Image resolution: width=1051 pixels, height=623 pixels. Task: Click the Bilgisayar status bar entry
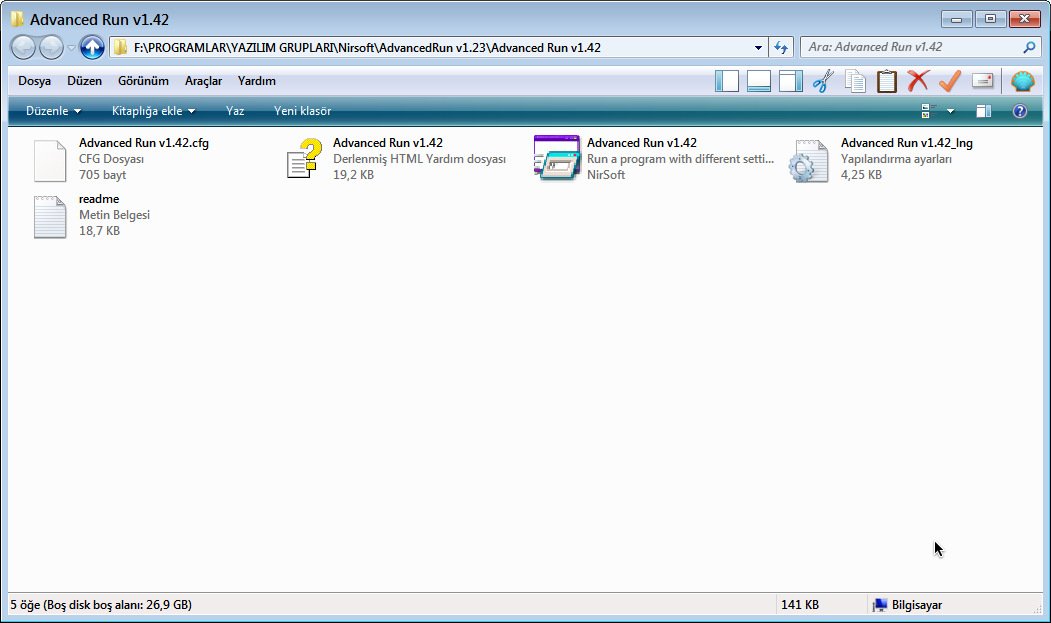click(x=908, y=605)
